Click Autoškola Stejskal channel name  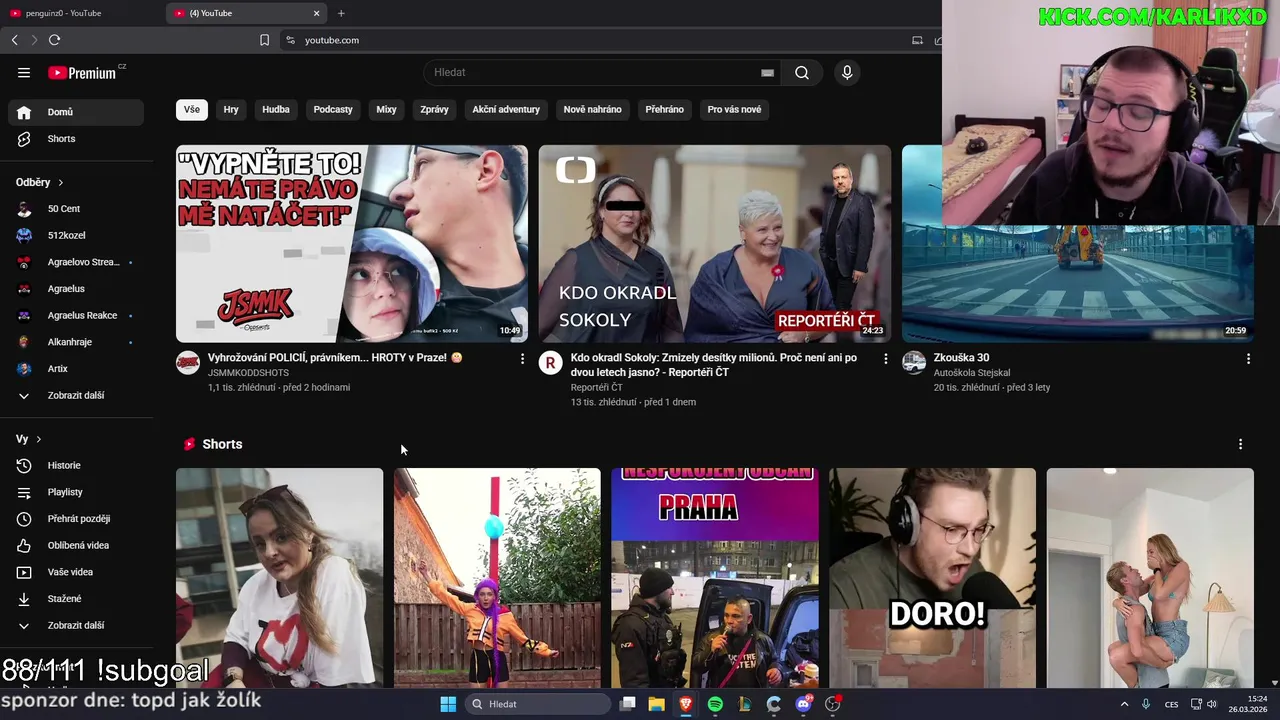pyautogui.click(x=972, y=373)
